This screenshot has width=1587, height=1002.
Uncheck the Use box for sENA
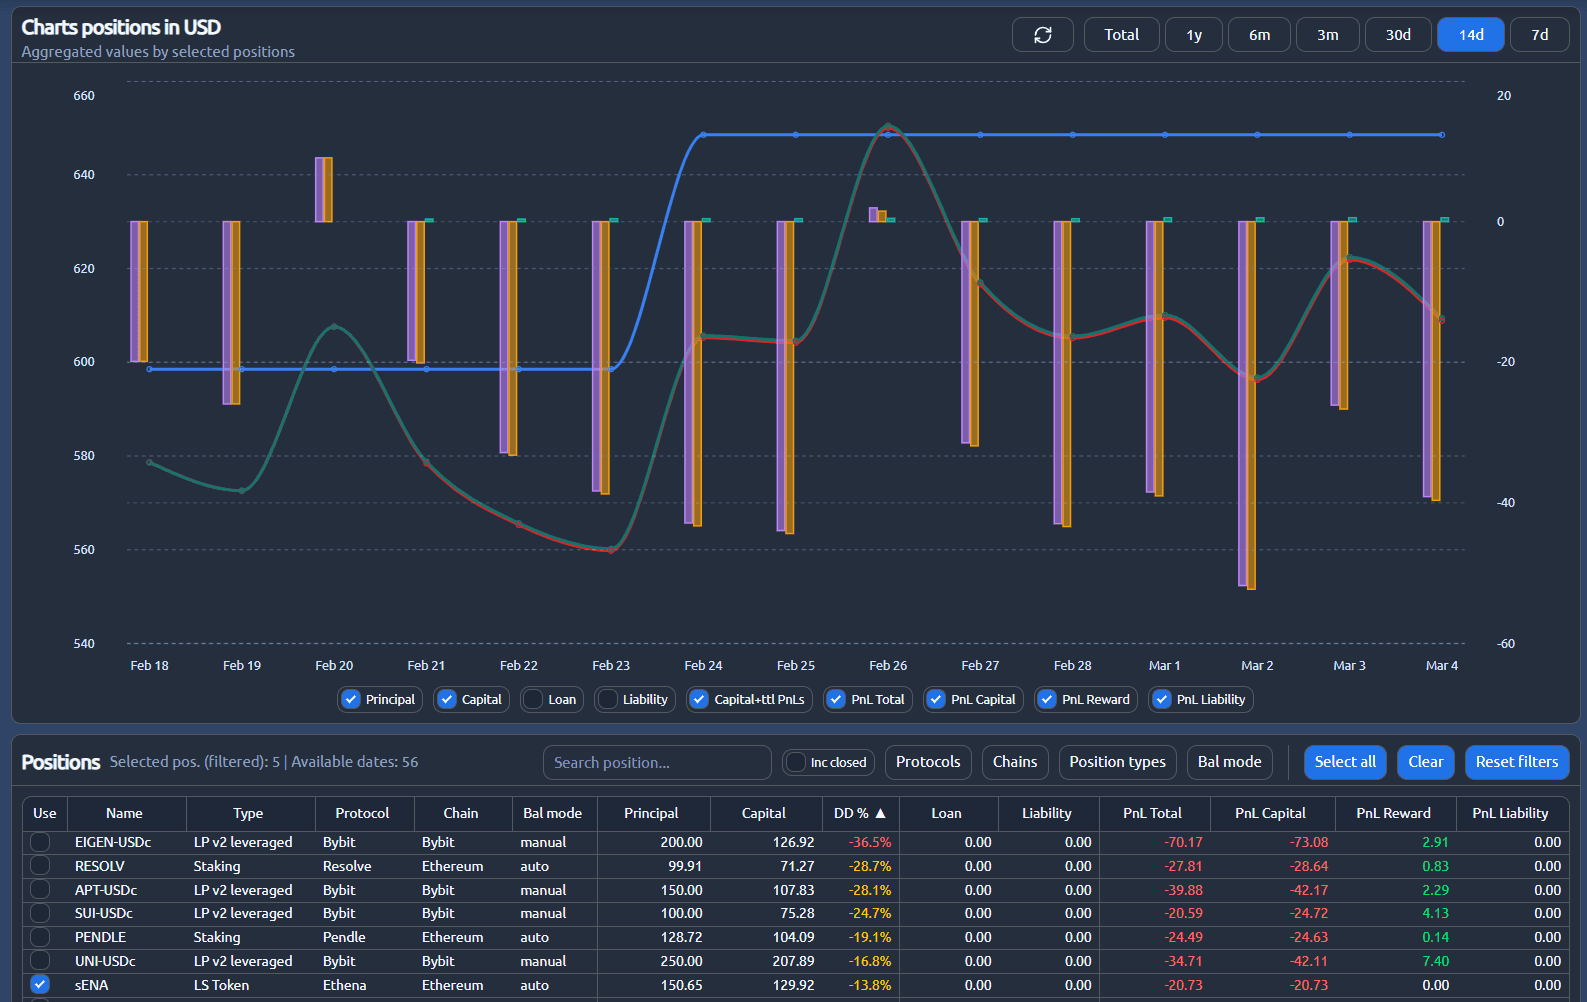[40, 985]
